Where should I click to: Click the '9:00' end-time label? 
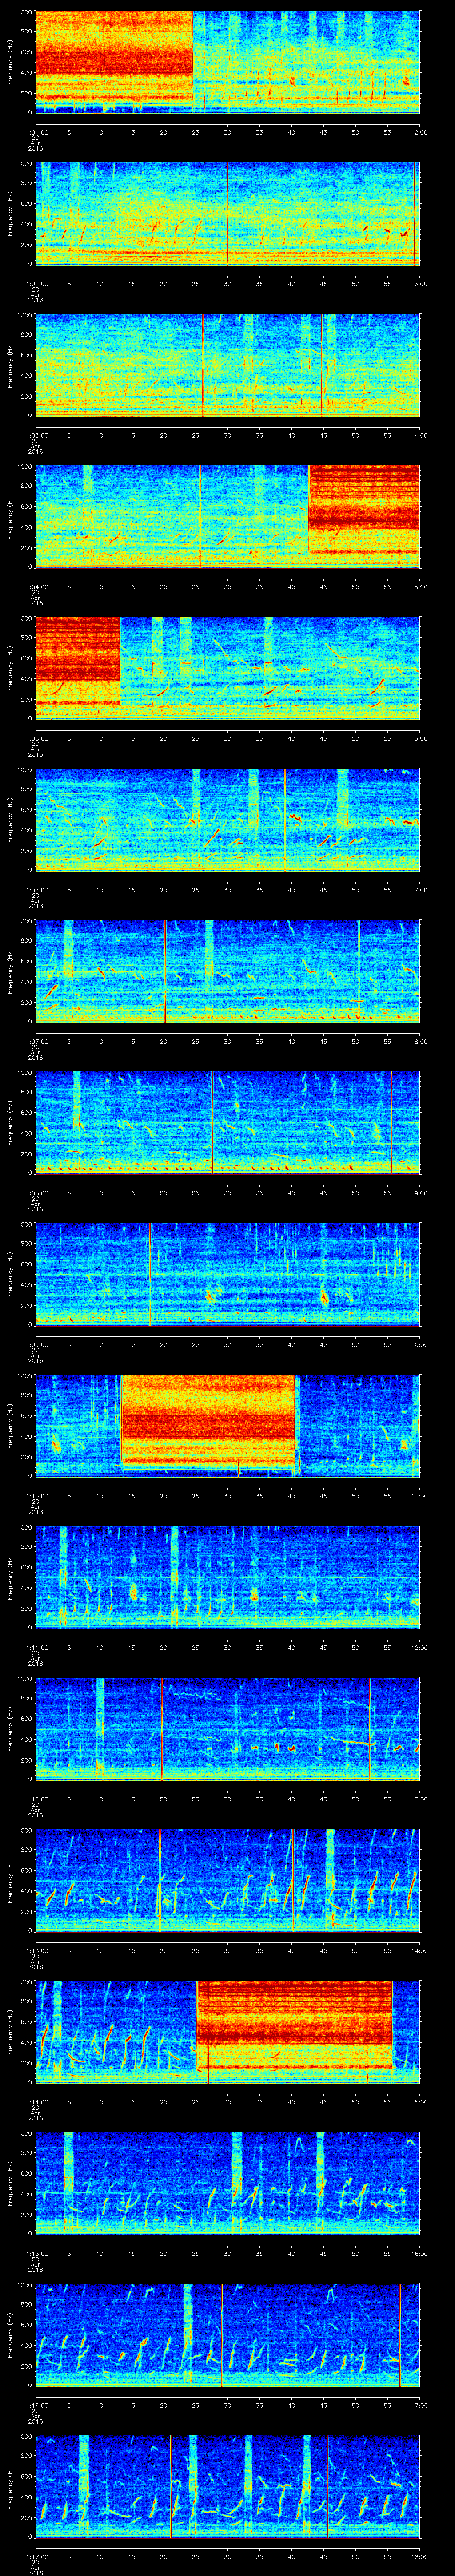point(420,1192)
